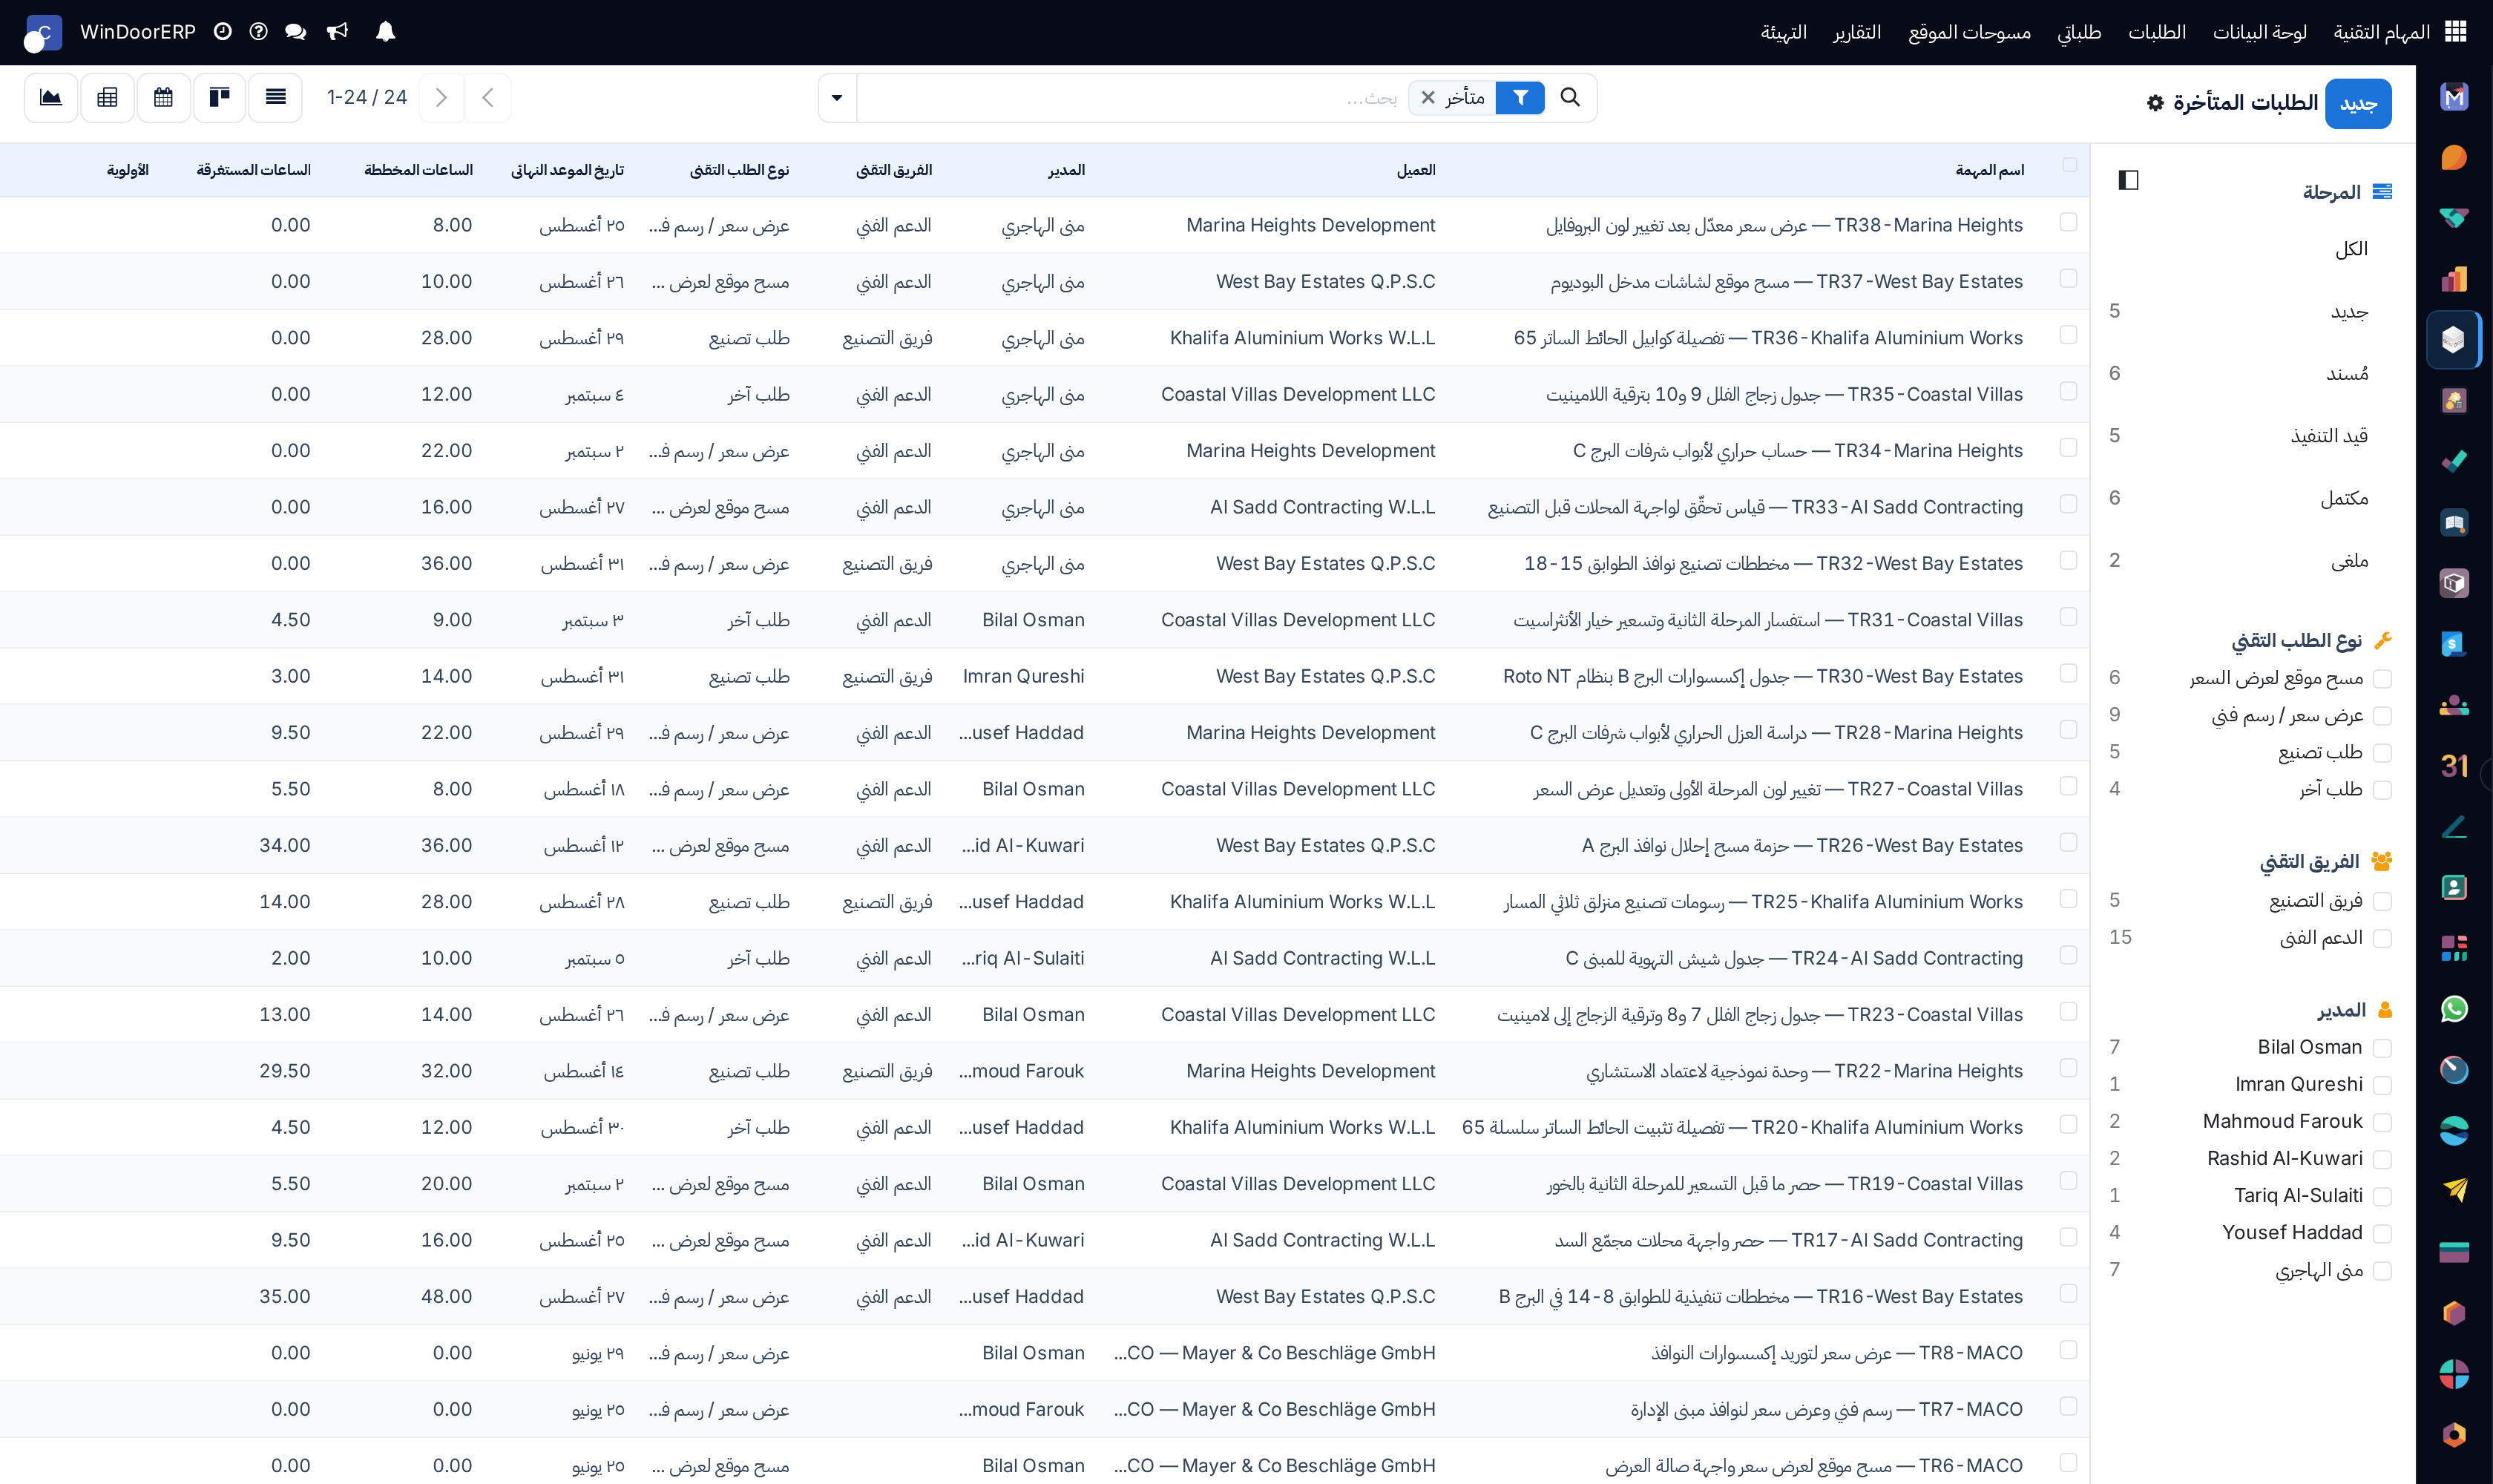Go to previous page chevron
This screenshot has width=2493, height=1484.
[x=488, y=97]
